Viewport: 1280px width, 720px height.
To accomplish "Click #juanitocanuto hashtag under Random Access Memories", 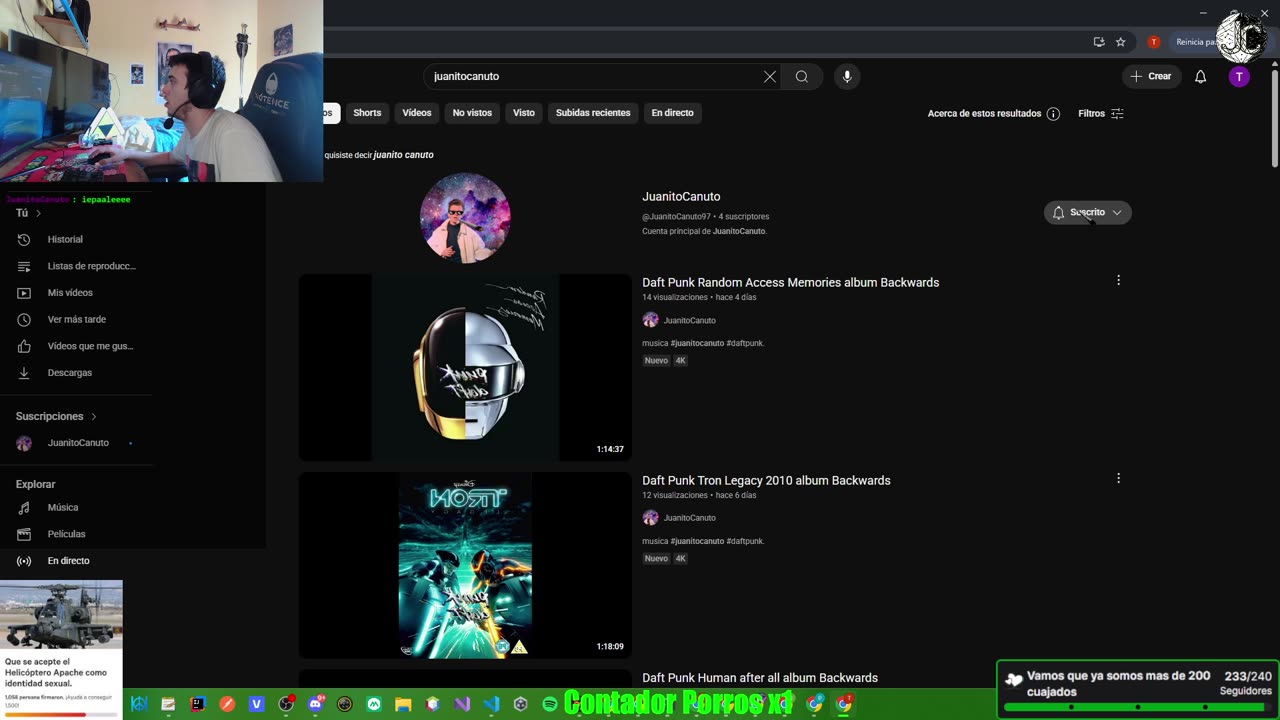I will click(x=697, y=343).
